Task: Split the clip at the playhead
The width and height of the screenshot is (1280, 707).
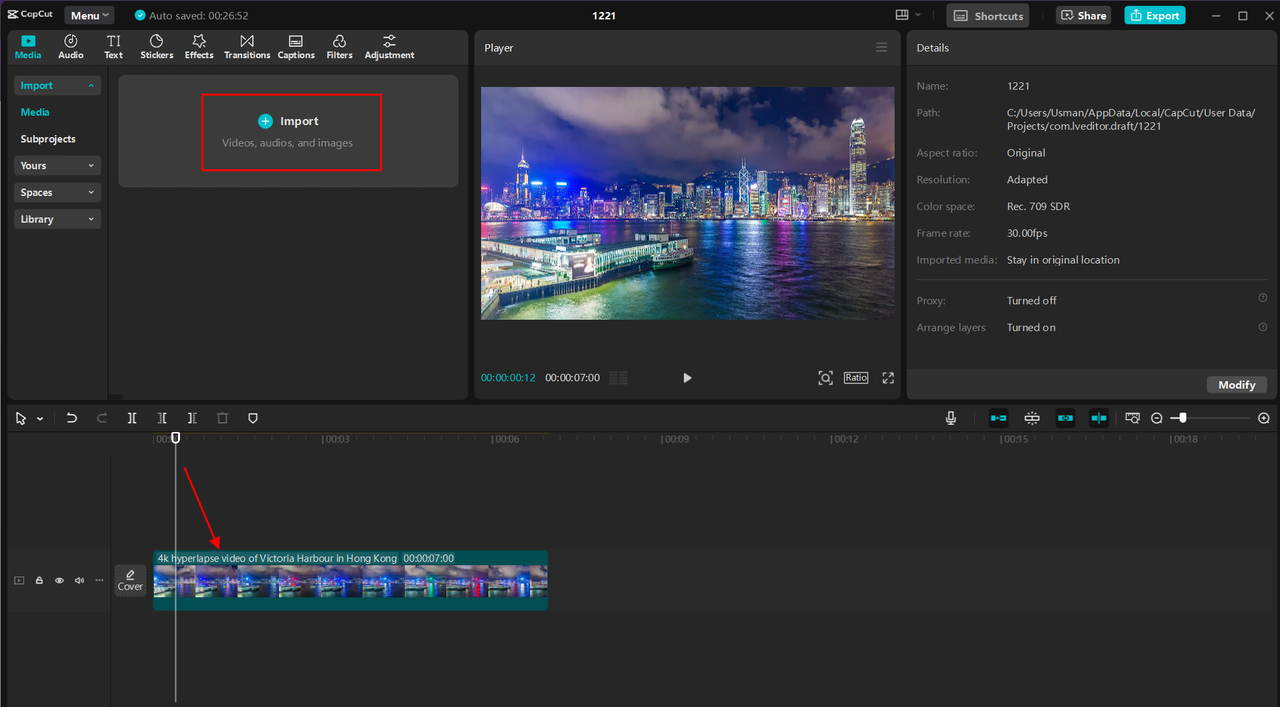Action: [x=132, y=418]
